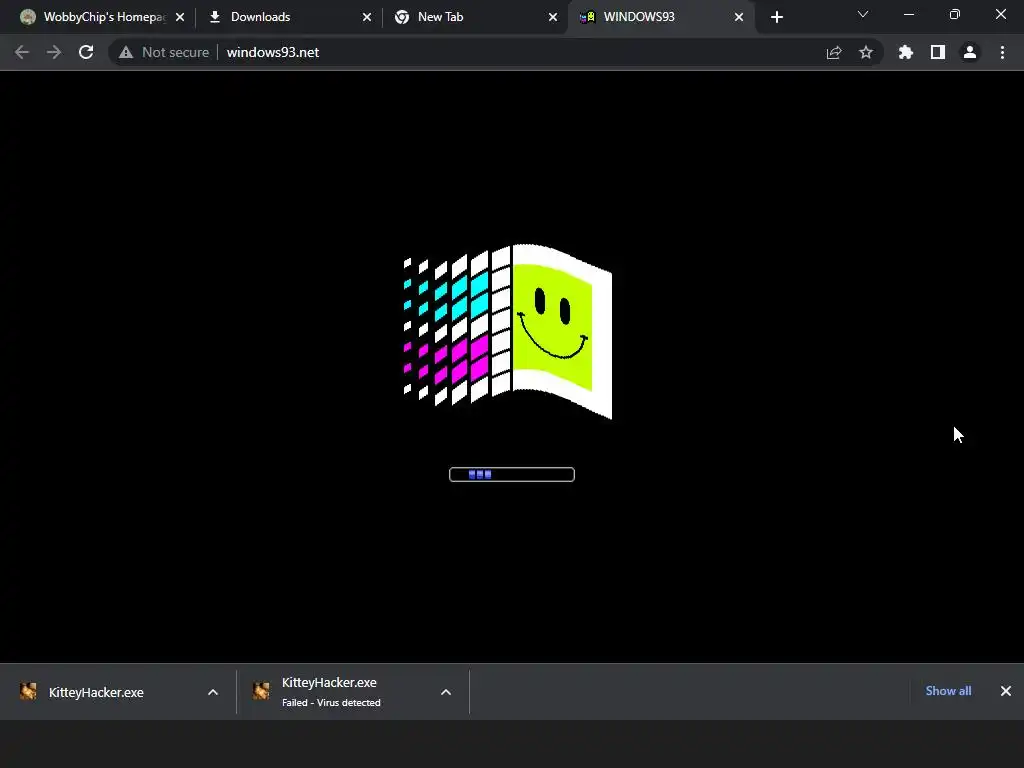Viewport: 1024px width, 768px height.
Task: Switch to the Downloads tab
Action: [x=288, y=17]
